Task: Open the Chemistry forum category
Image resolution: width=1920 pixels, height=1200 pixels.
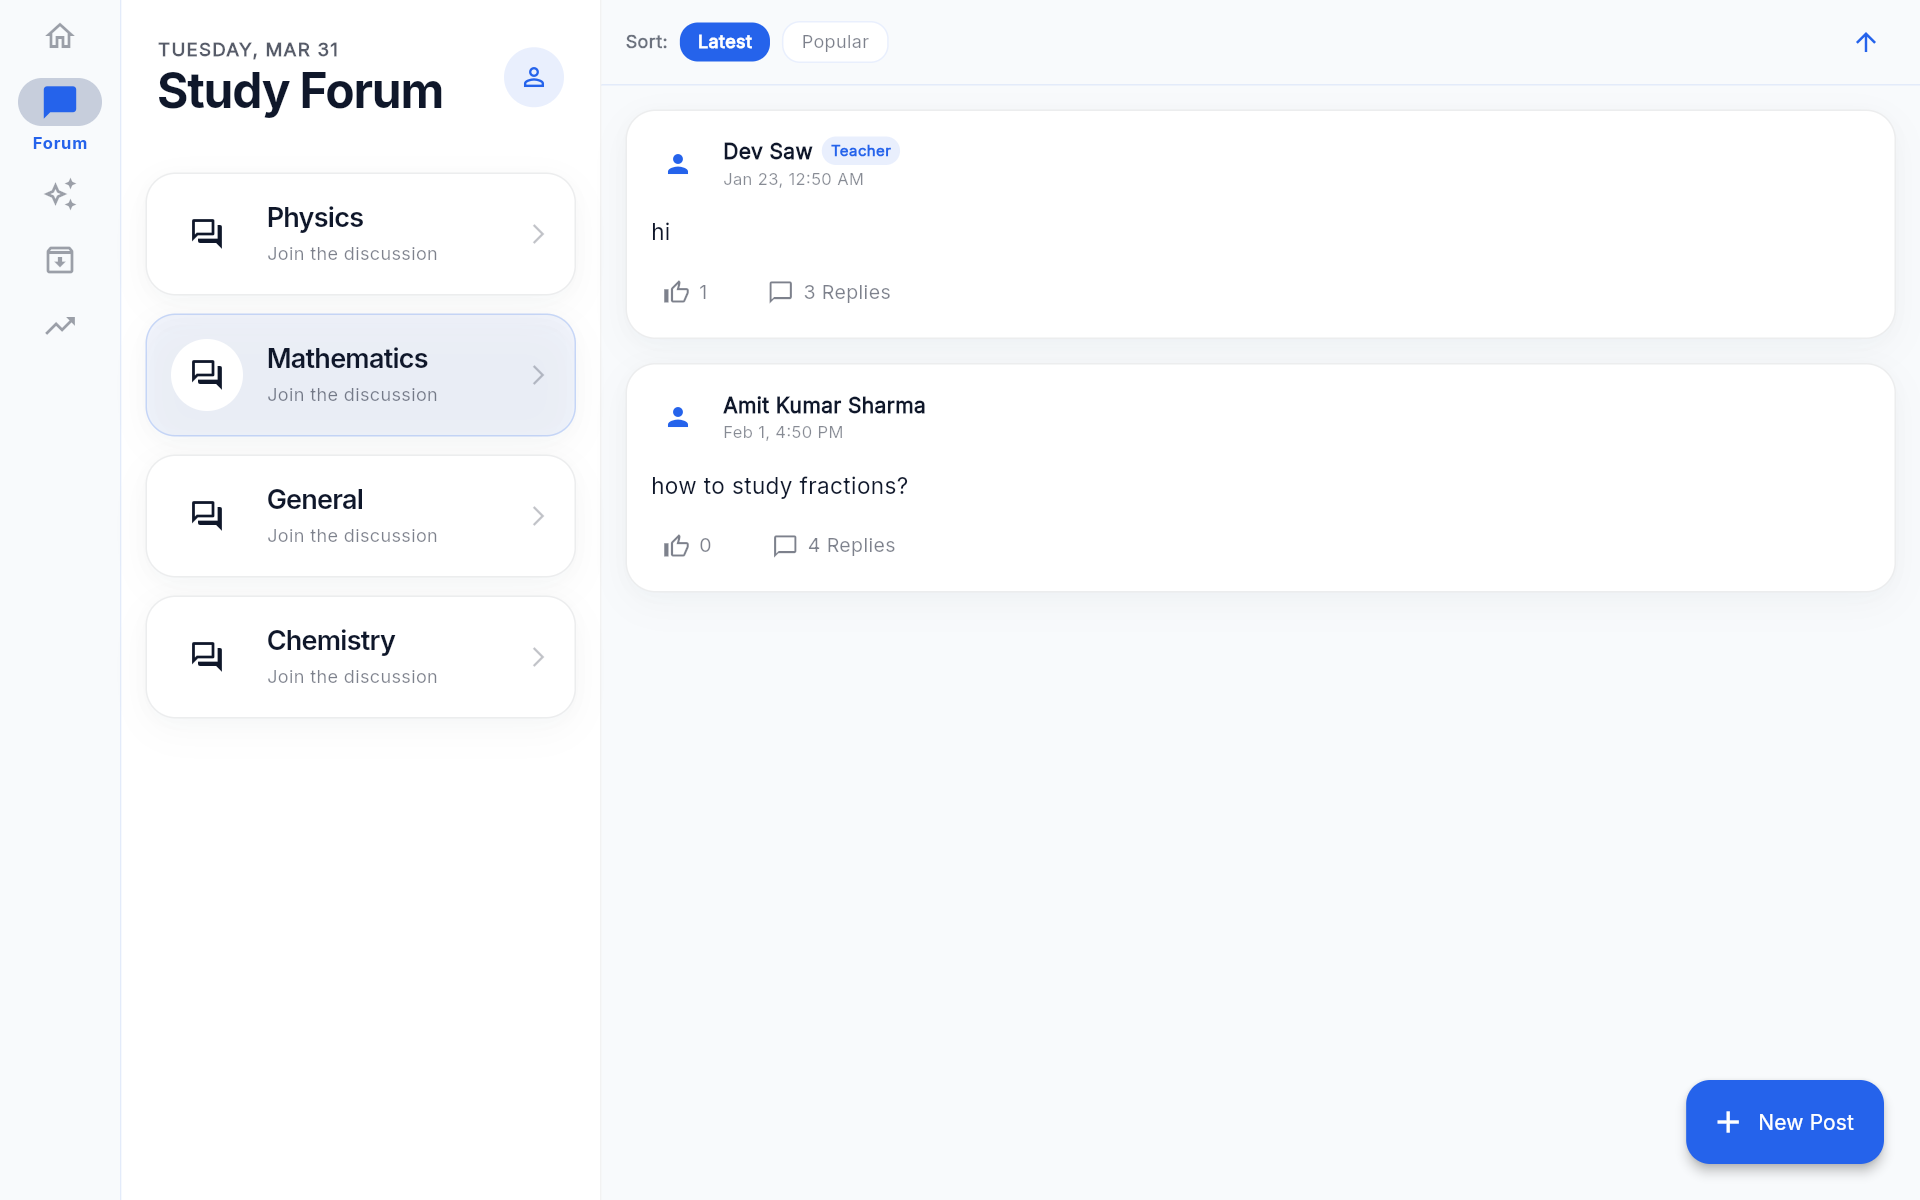Action: pos(361,657)
